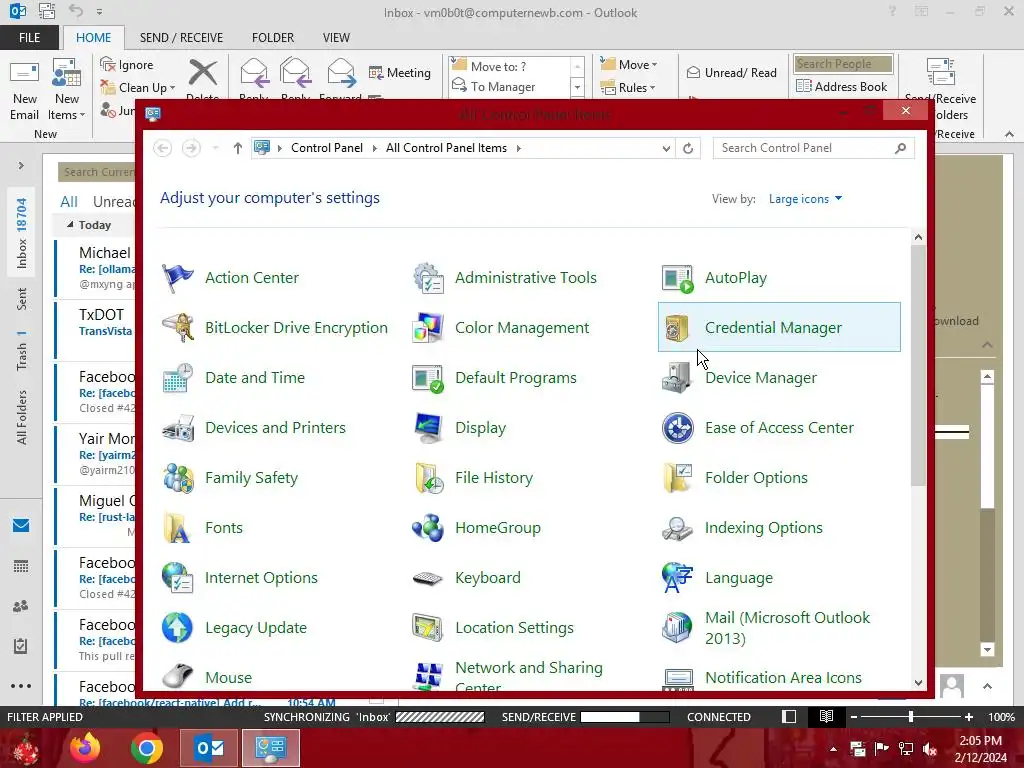
Task: Open the View by Large icons dropdown
Action: (x=805, y=199)
